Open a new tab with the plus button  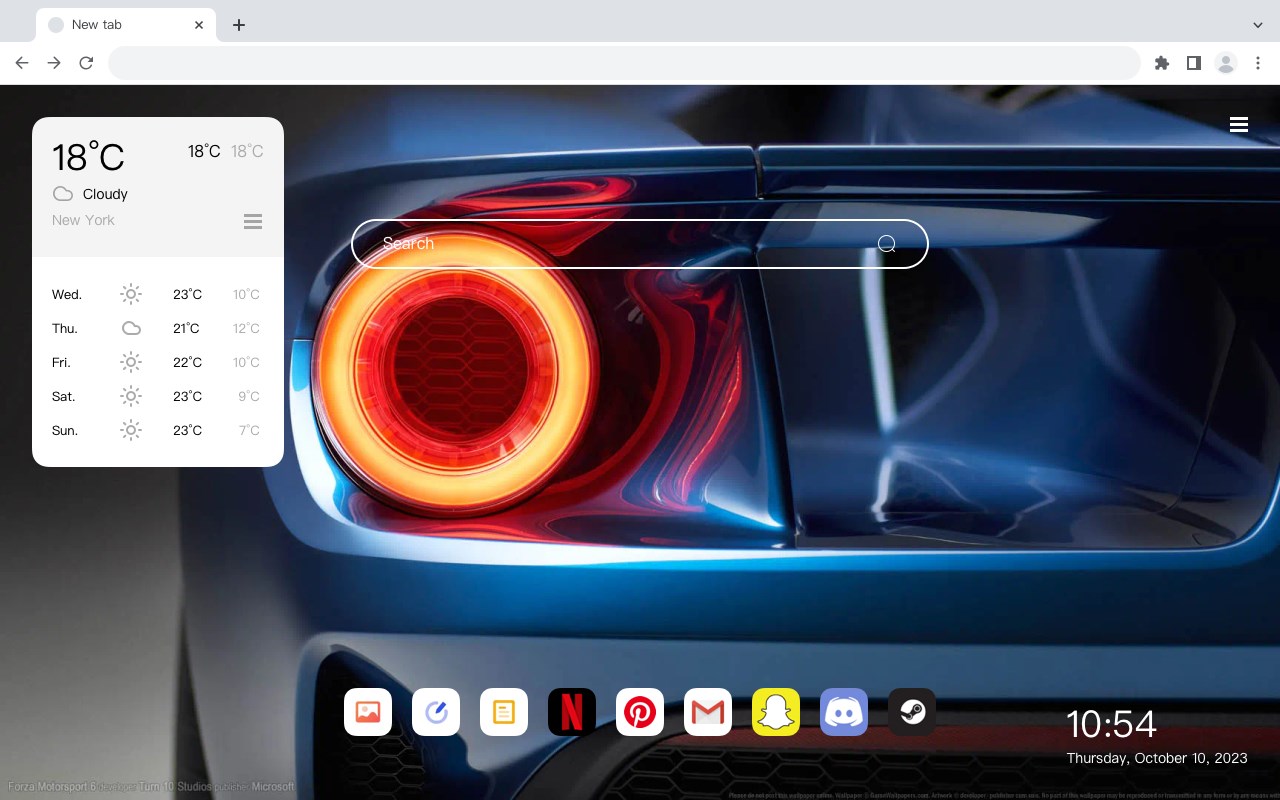[x=238, y=25]
